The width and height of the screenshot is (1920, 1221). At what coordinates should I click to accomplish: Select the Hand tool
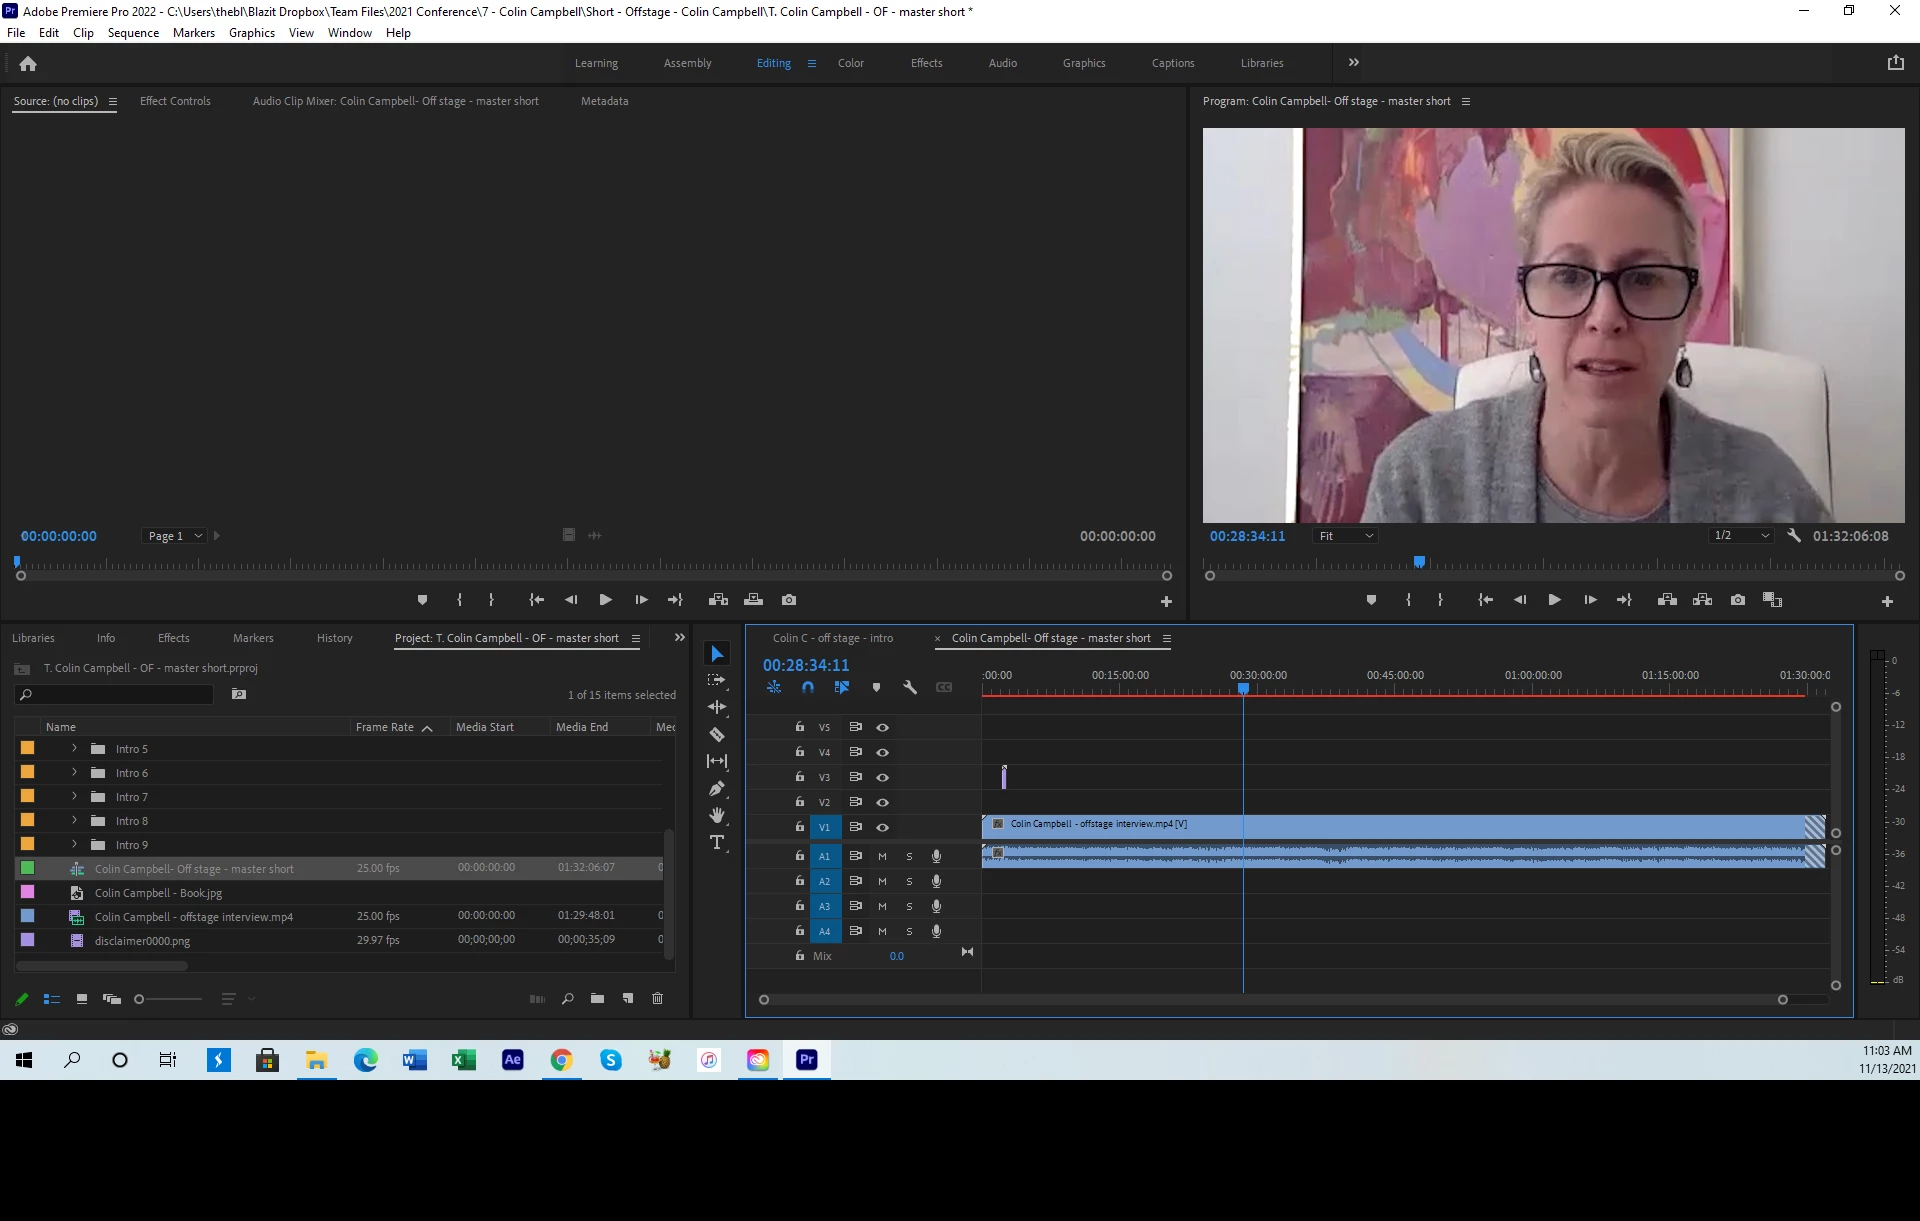click(717, 816)
